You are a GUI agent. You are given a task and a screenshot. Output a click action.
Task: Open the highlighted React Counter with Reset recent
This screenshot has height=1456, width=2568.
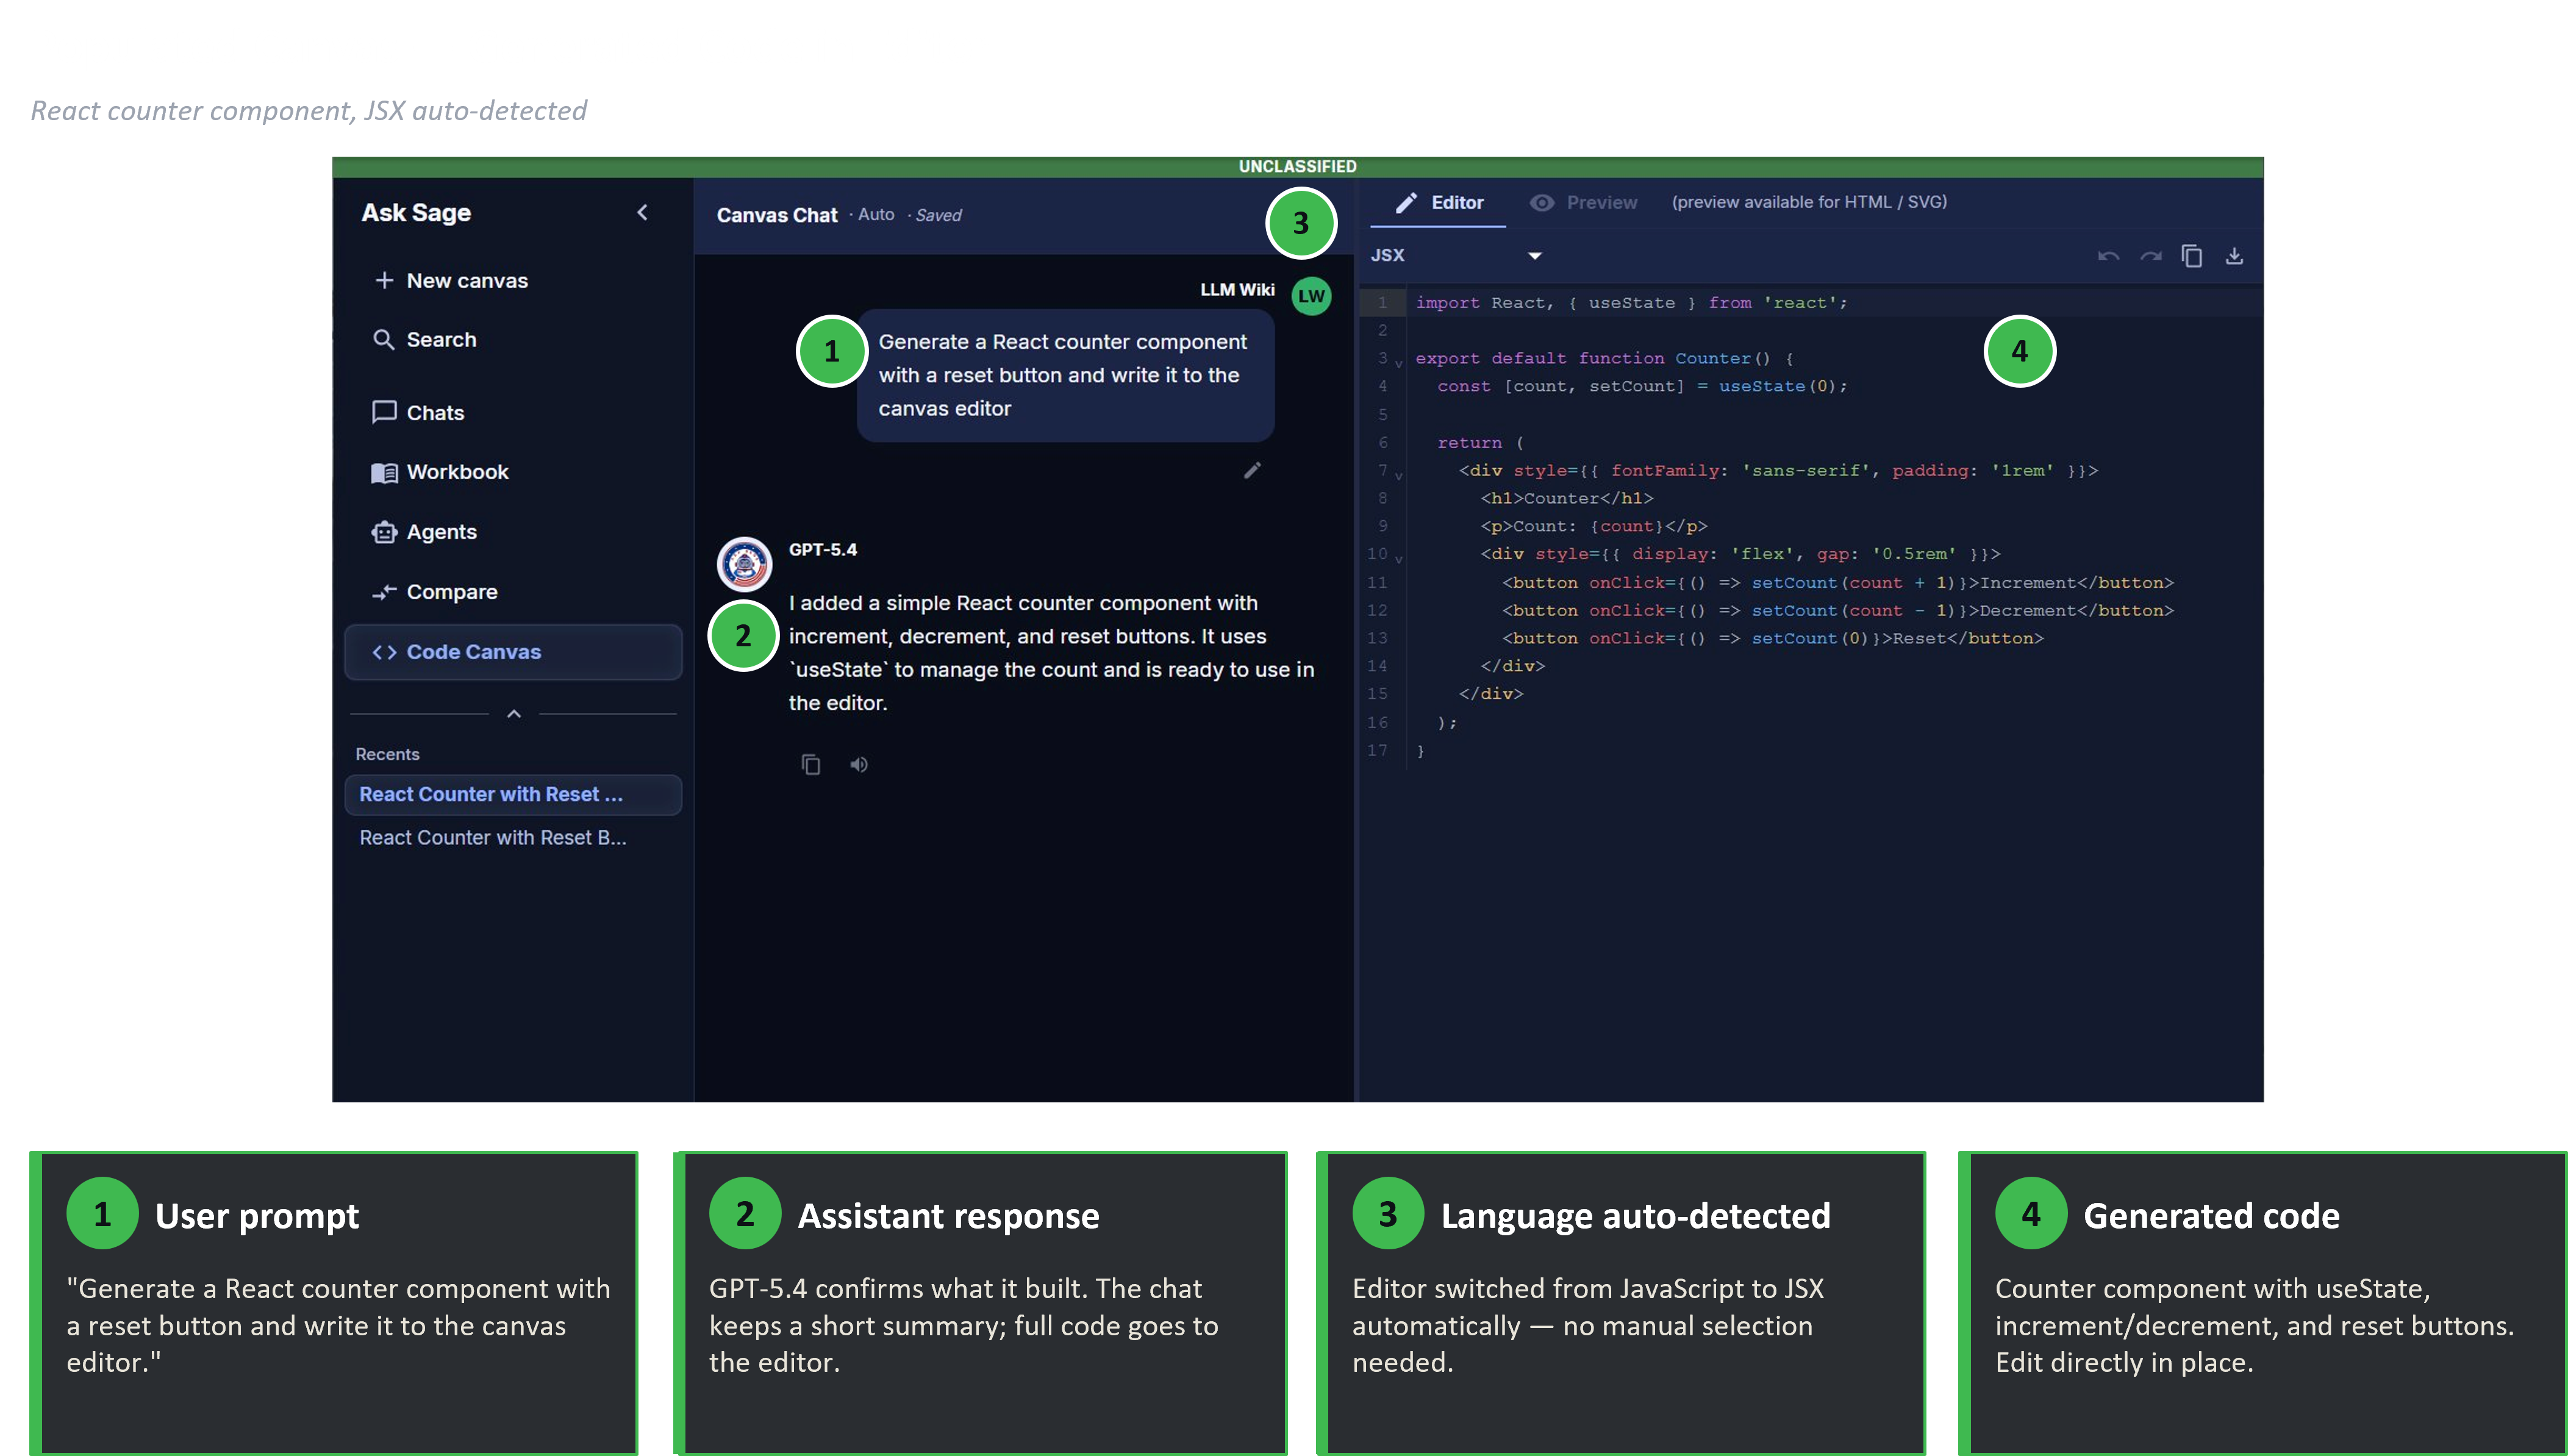click(513, 795)
